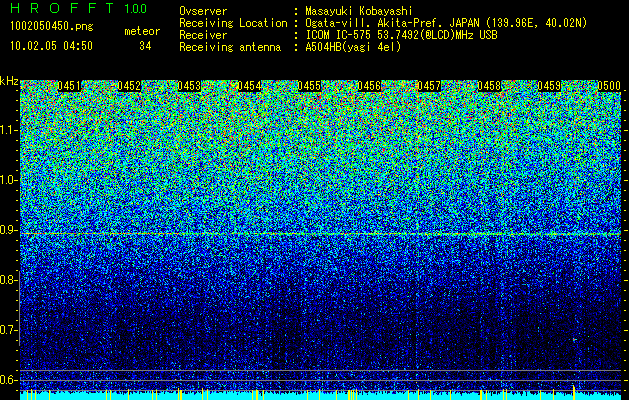629x400 pixels.
Task: Click the 1.1 kHz axis label
Action: [x=8, y=130]
